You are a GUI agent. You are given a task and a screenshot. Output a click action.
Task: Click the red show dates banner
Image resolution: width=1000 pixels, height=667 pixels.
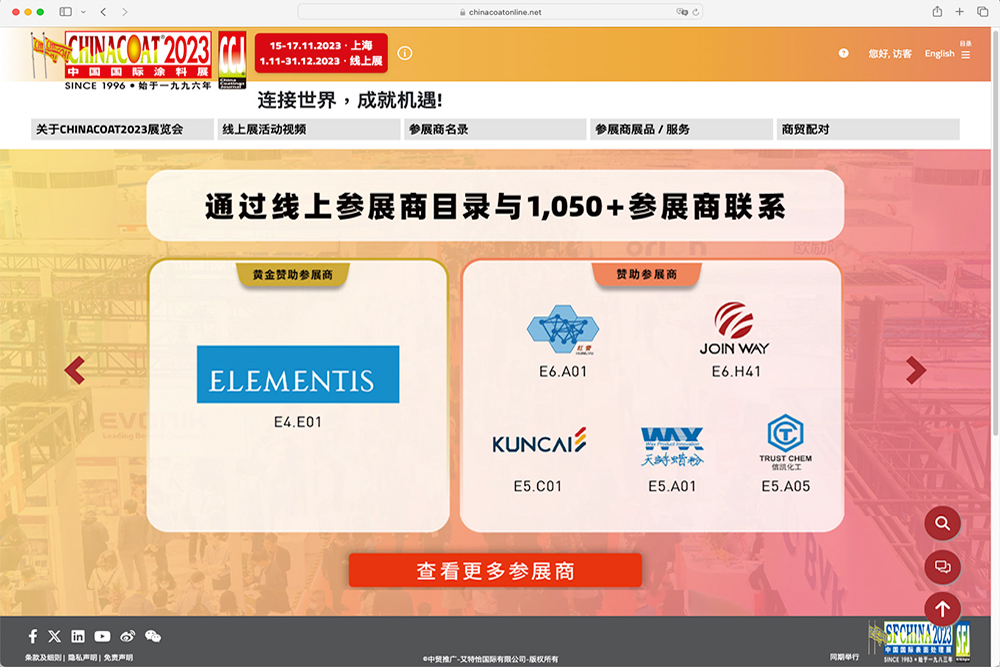pos(321,53)
